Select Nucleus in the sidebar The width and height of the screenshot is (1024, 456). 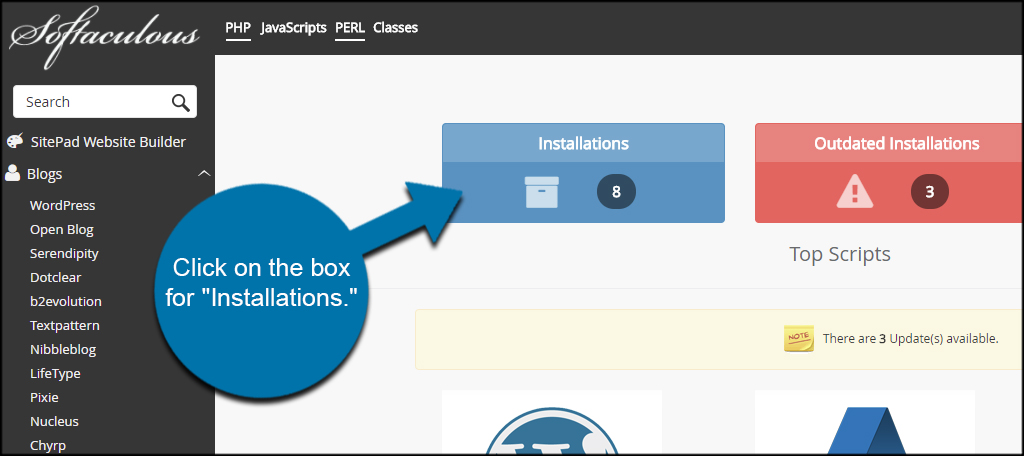54,421
